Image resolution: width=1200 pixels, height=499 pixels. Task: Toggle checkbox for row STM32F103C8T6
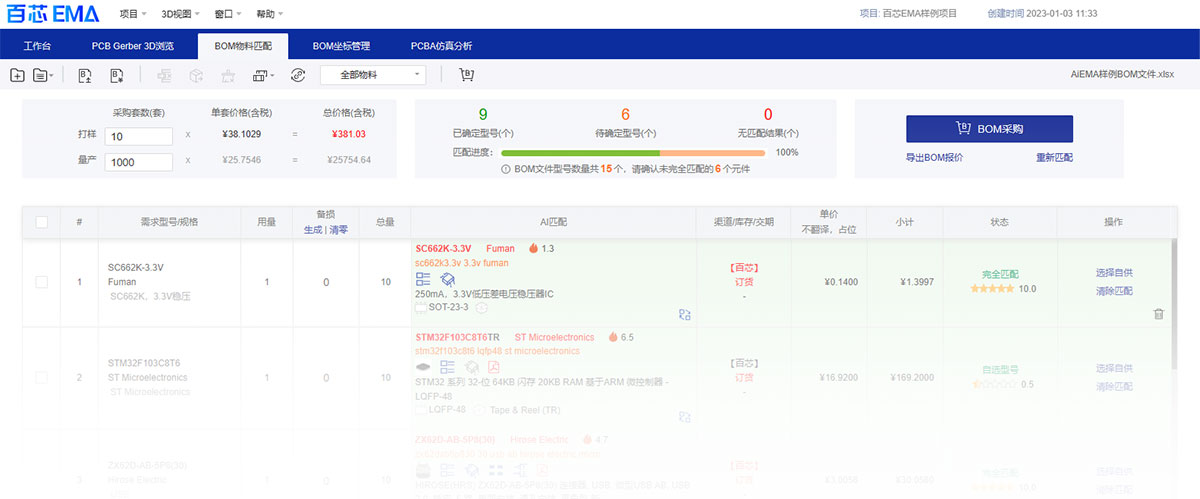click(42, 377)
